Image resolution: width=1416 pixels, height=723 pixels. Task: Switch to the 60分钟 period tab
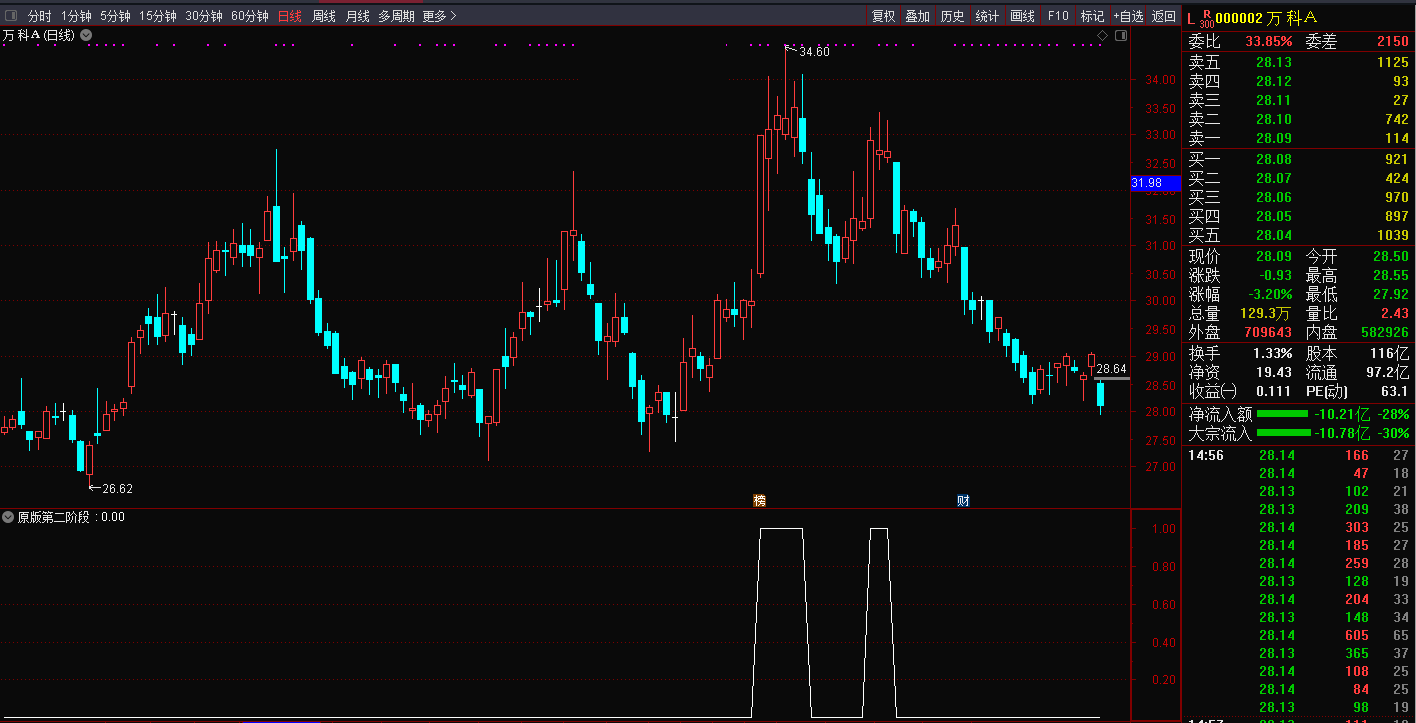click(x=249, y=16)
